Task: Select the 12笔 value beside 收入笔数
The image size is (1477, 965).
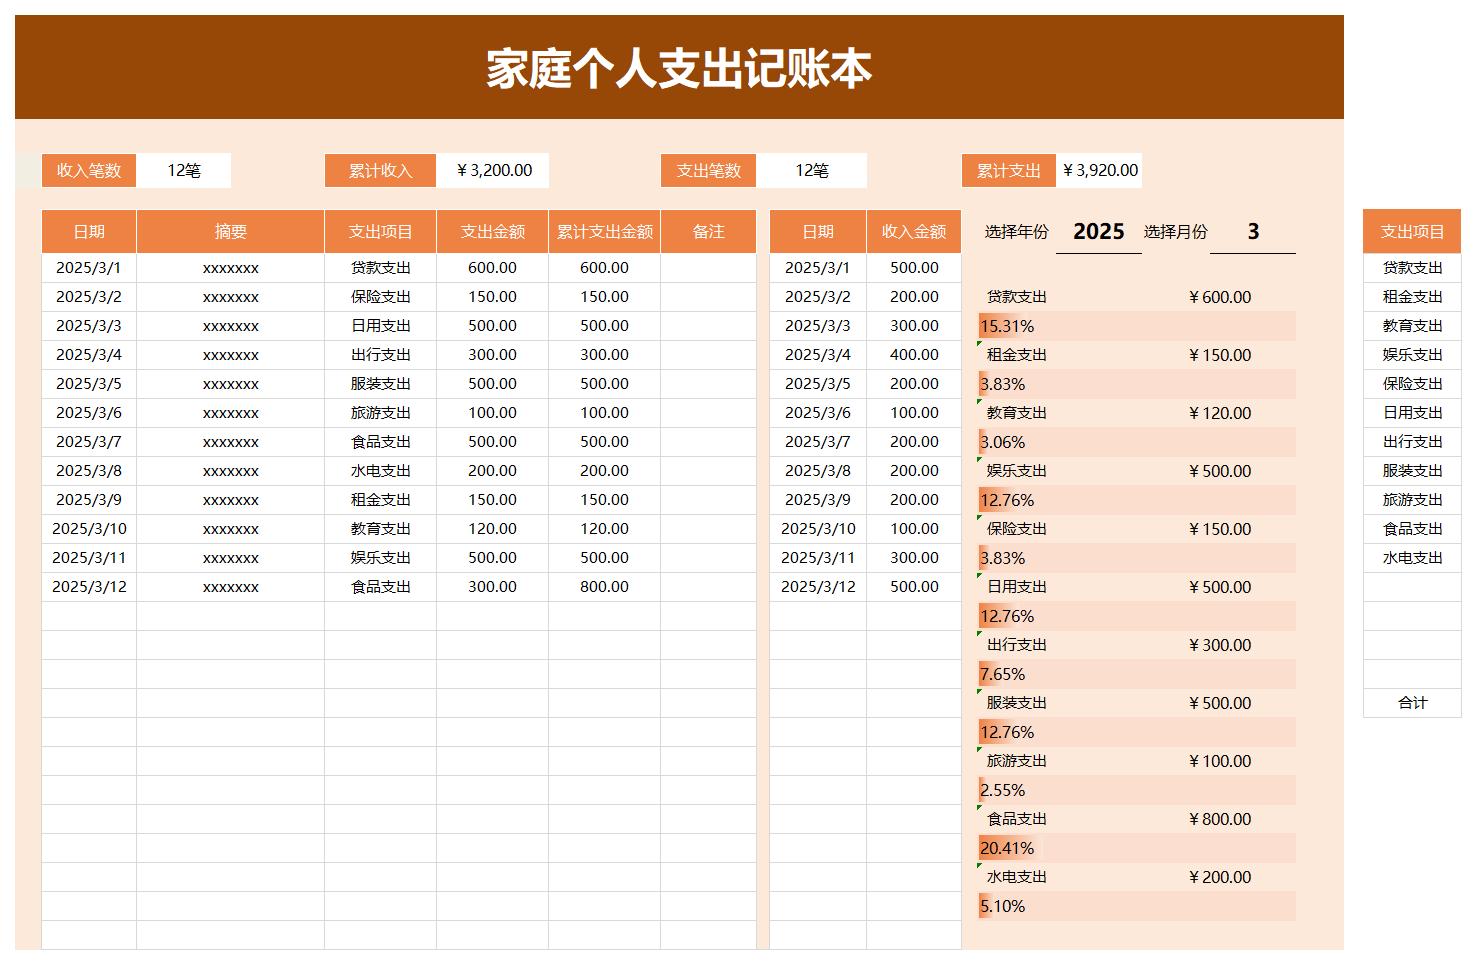Action: pos(184,170)
